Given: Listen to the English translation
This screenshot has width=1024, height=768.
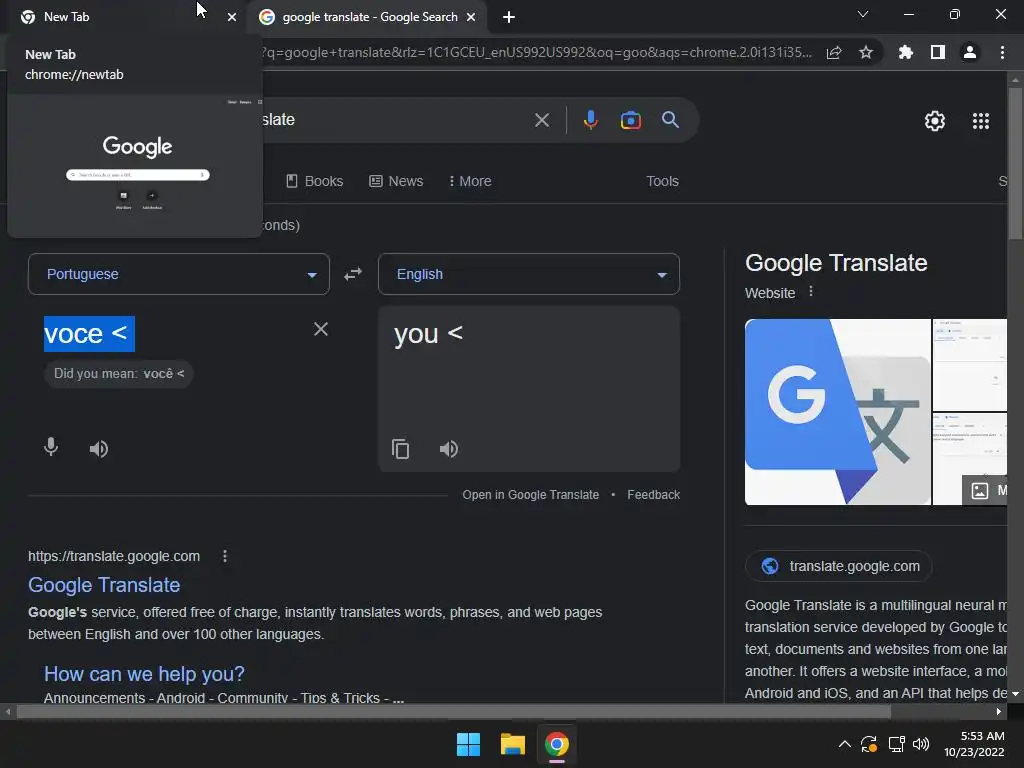Looking at the screenshot, I should point(449,449).
